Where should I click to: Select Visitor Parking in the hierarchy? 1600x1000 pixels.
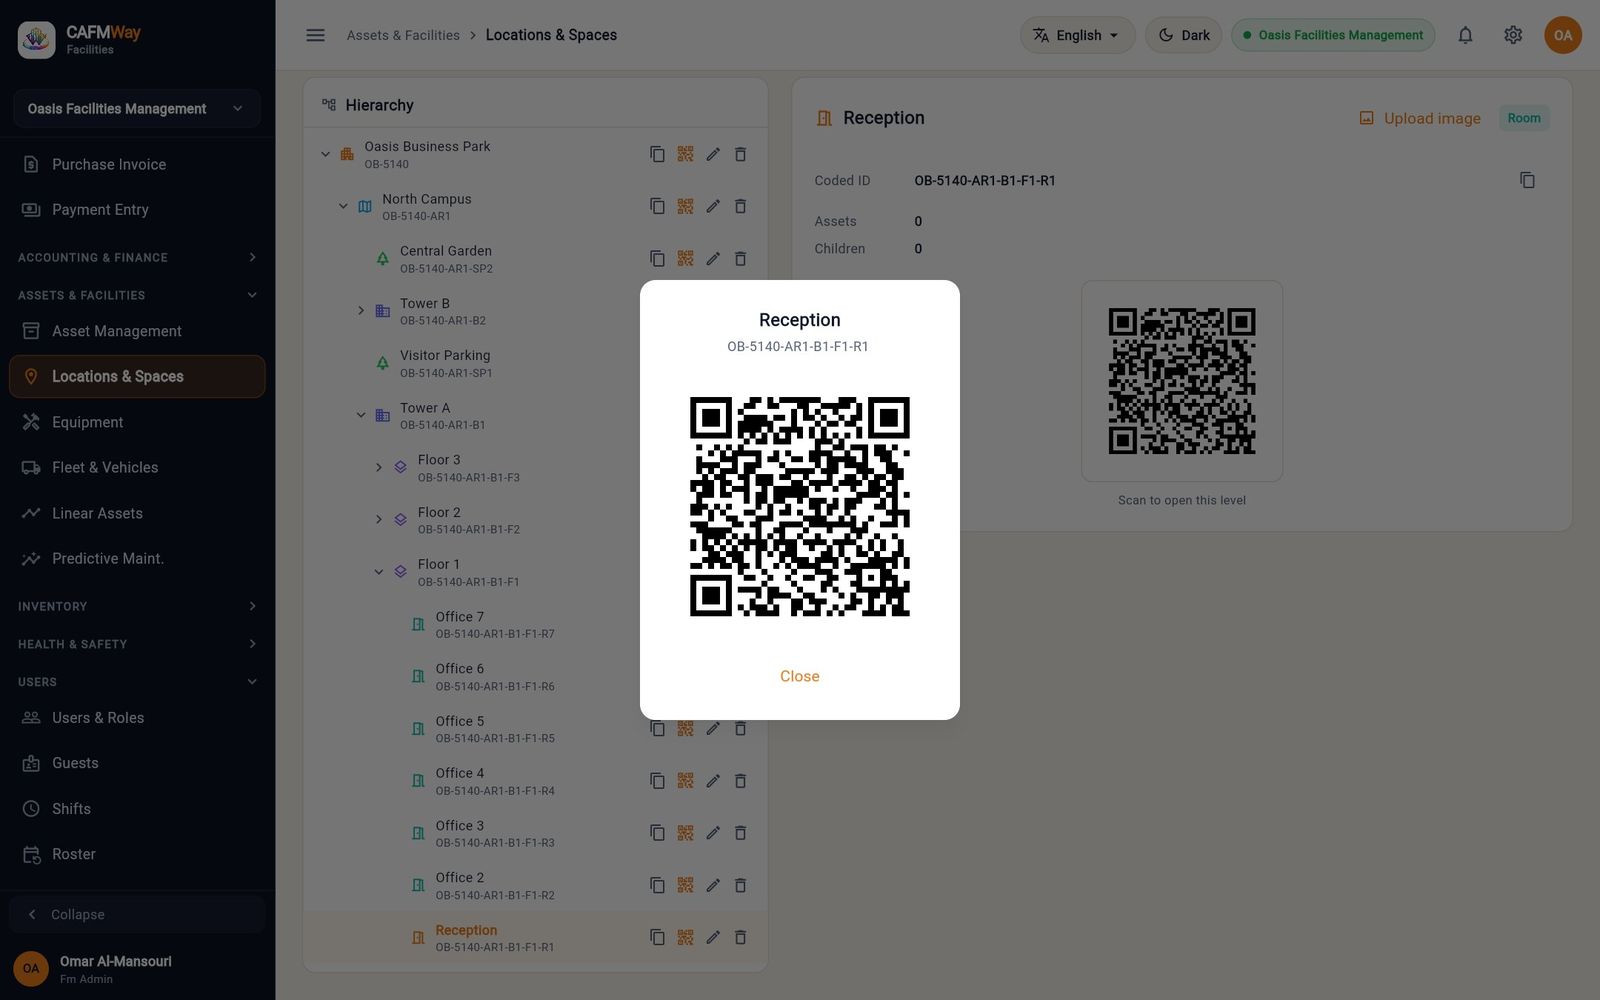click(x=535, y=363)
